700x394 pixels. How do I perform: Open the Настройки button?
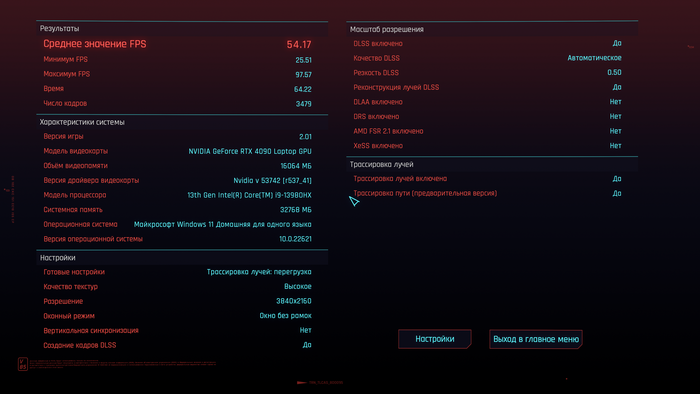[x=434, y=339]
